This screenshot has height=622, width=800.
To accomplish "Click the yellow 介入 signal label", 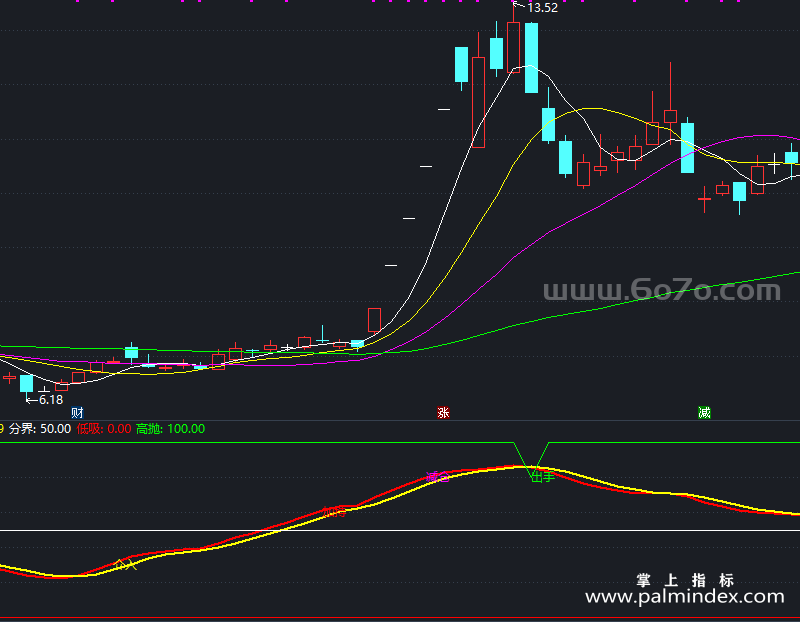I will [x=125, y=564].
